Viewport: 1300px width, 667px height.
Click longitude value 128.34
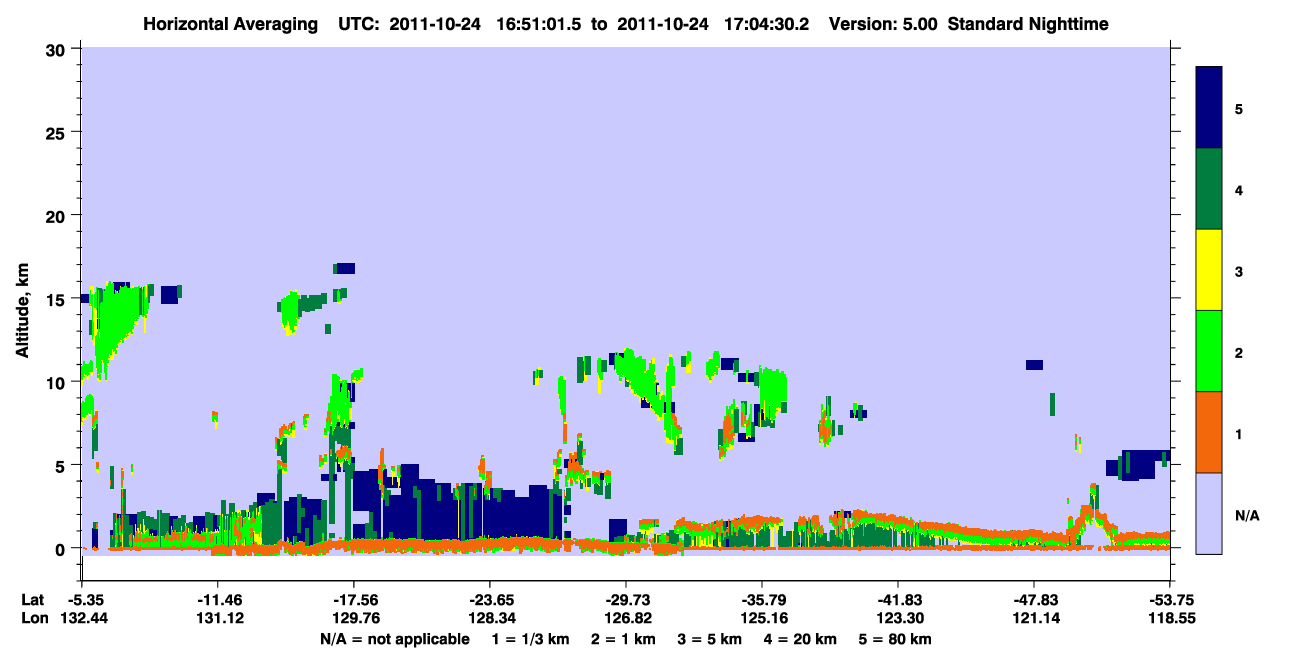coord(490,618)
